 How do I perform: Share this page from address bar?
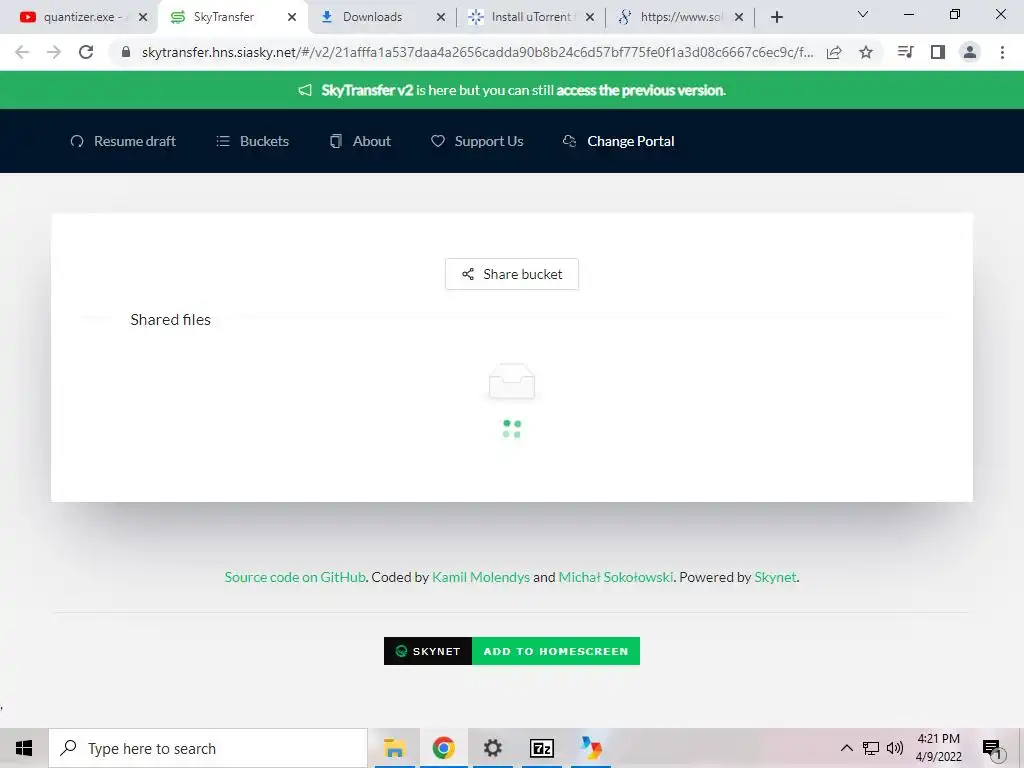point(834,52)
